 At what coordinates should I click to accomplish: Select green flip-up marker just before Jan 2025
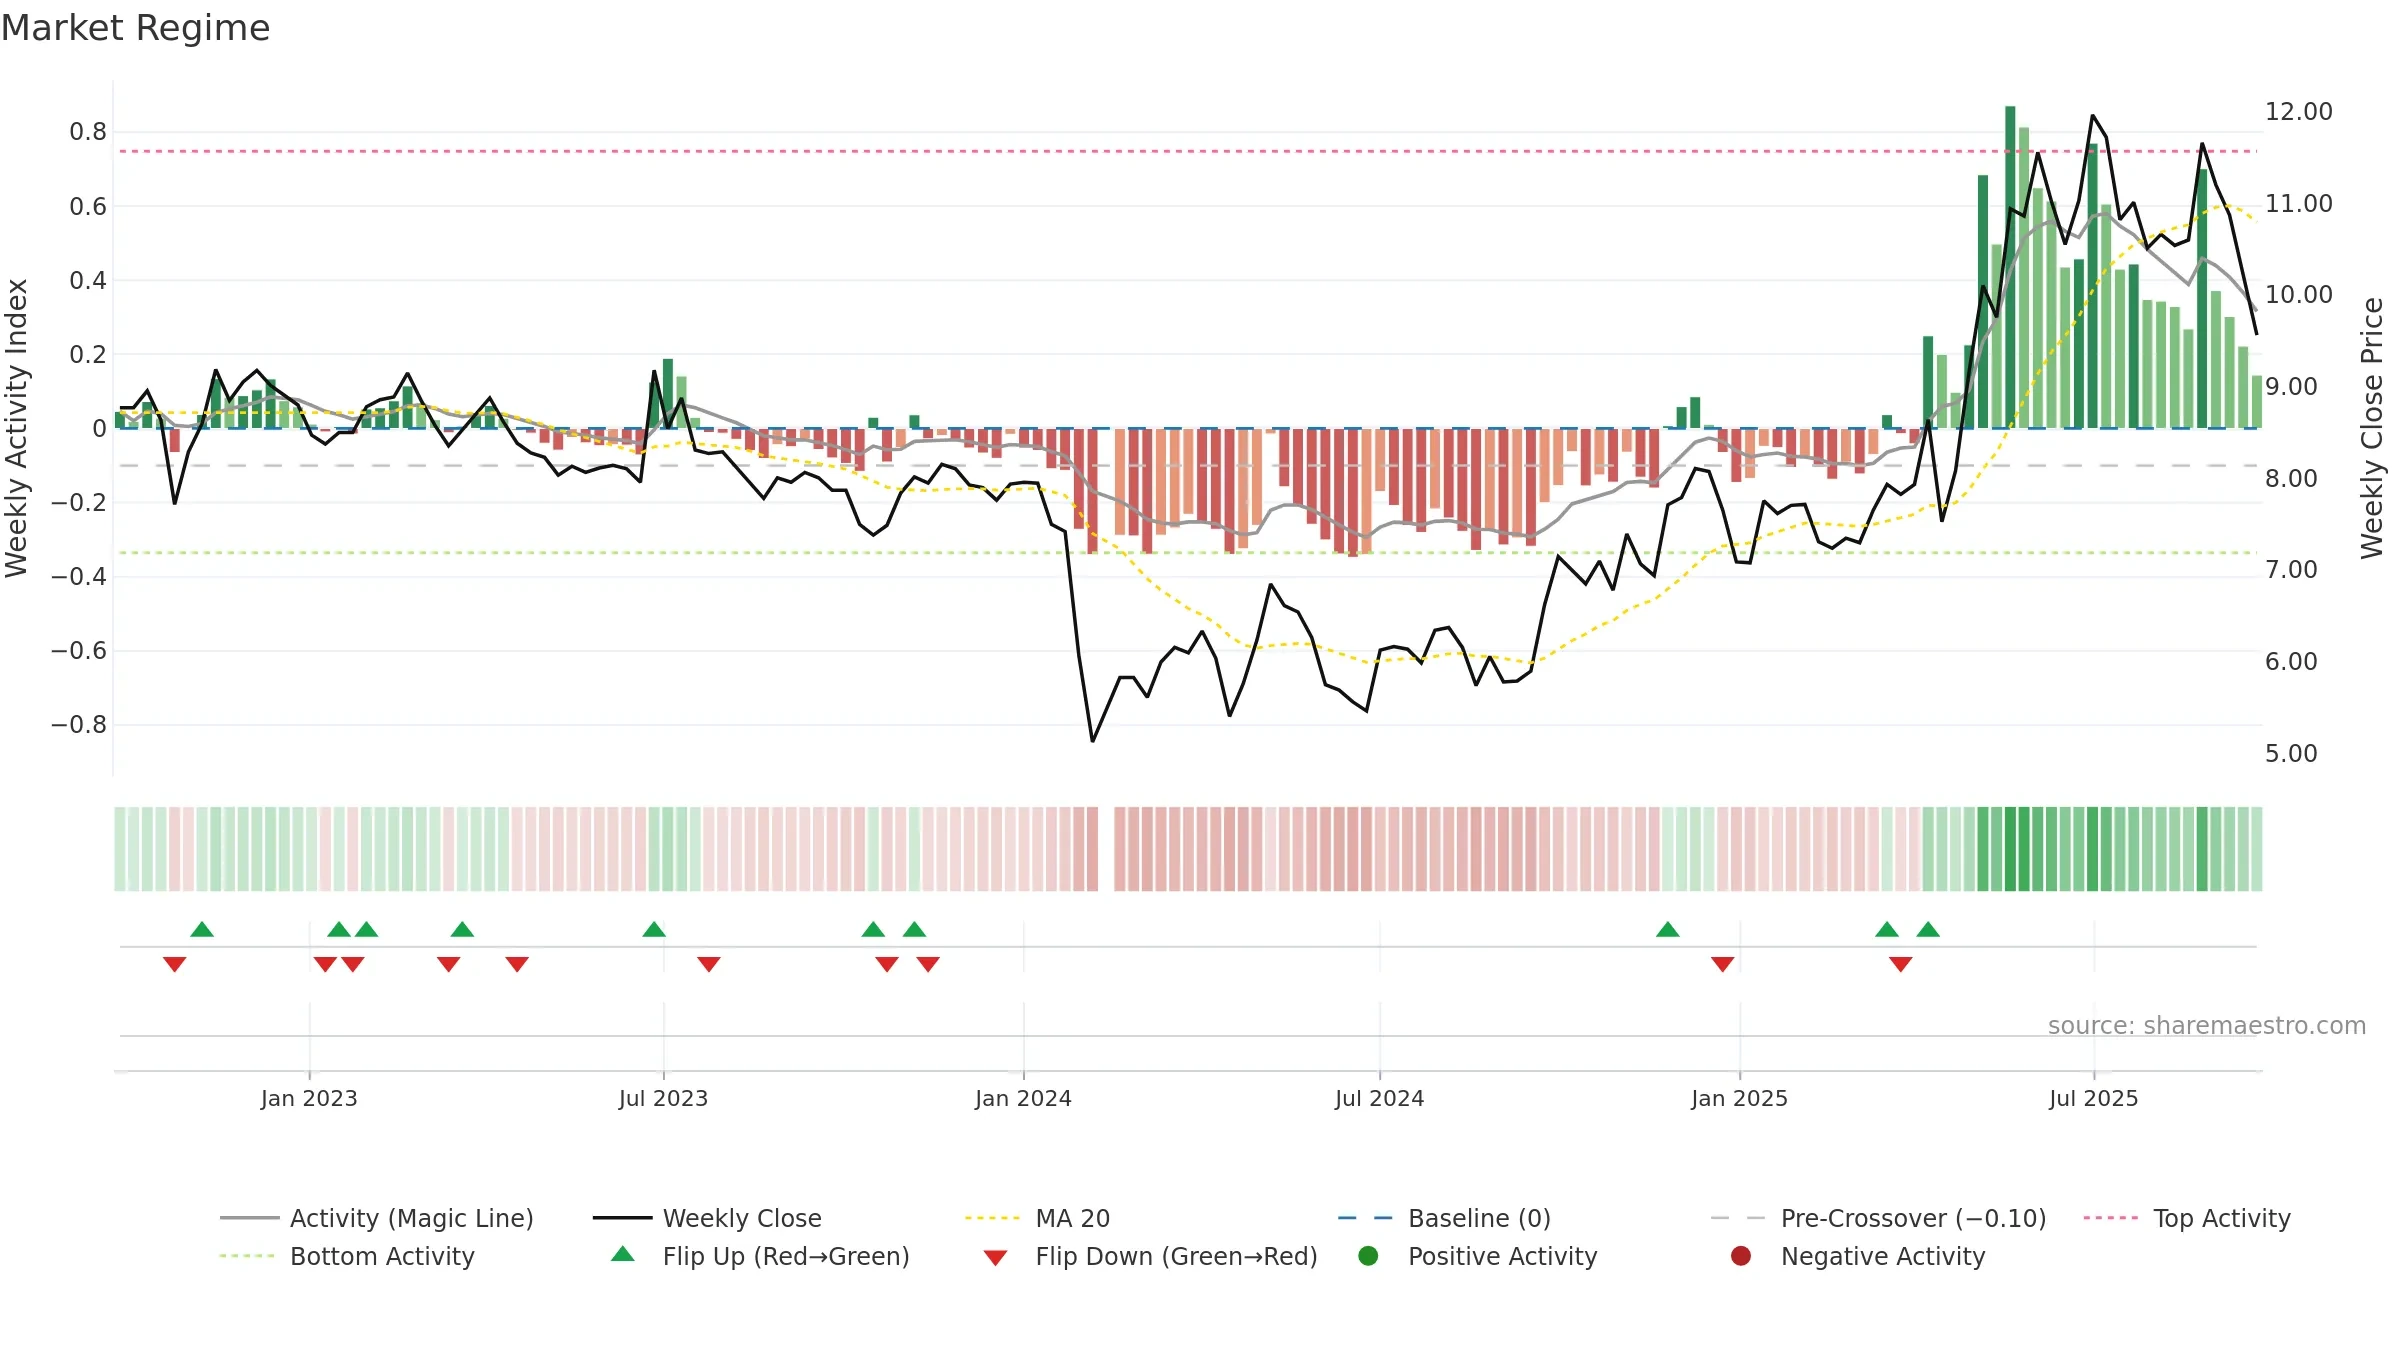coord(1668,929)
